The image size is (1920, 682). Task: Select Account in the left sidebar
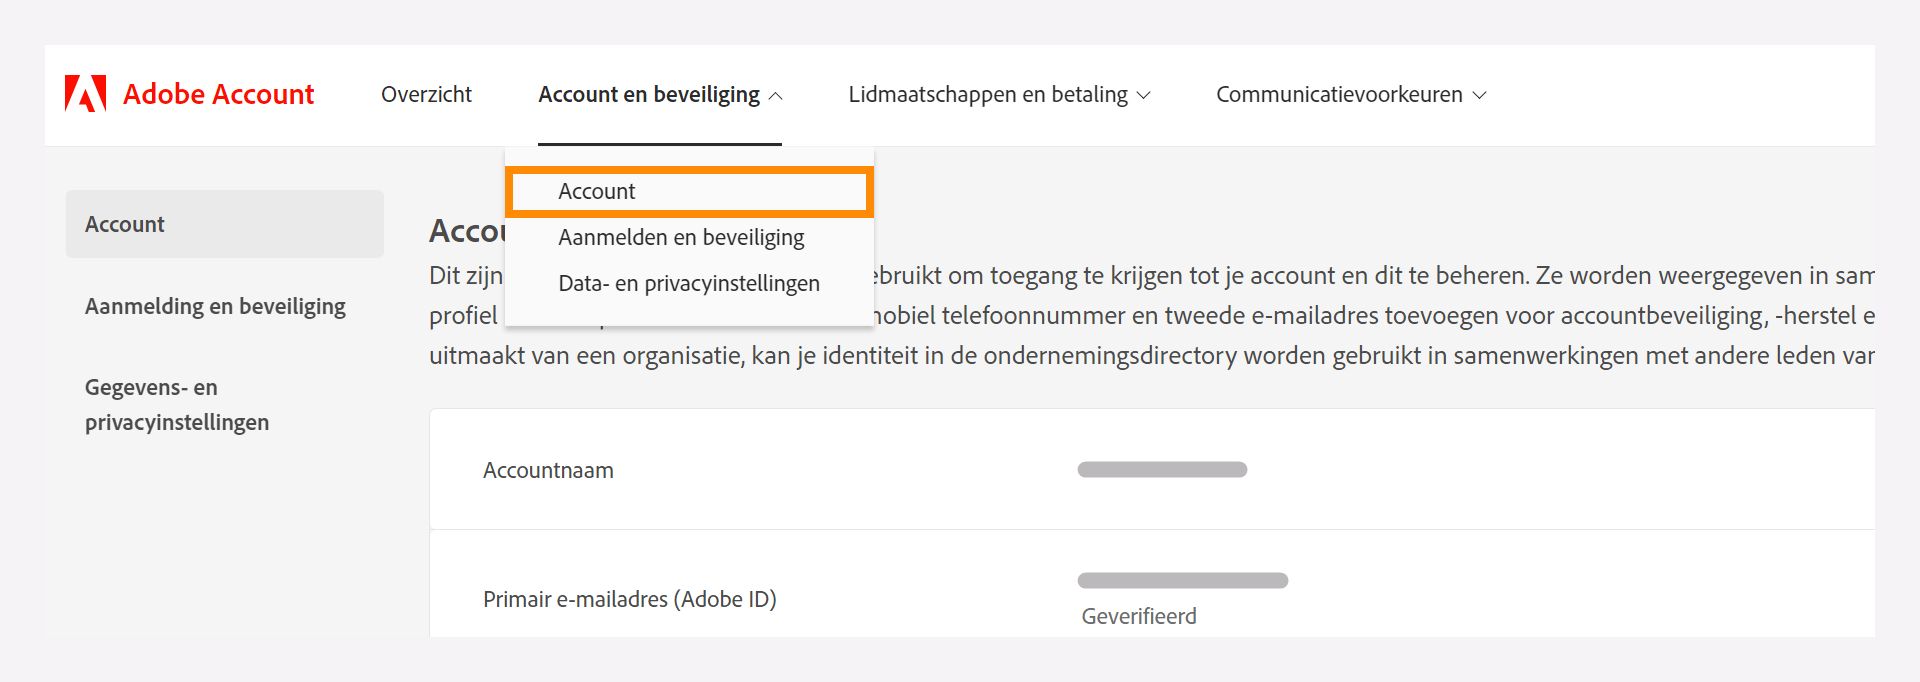[124, 223]
